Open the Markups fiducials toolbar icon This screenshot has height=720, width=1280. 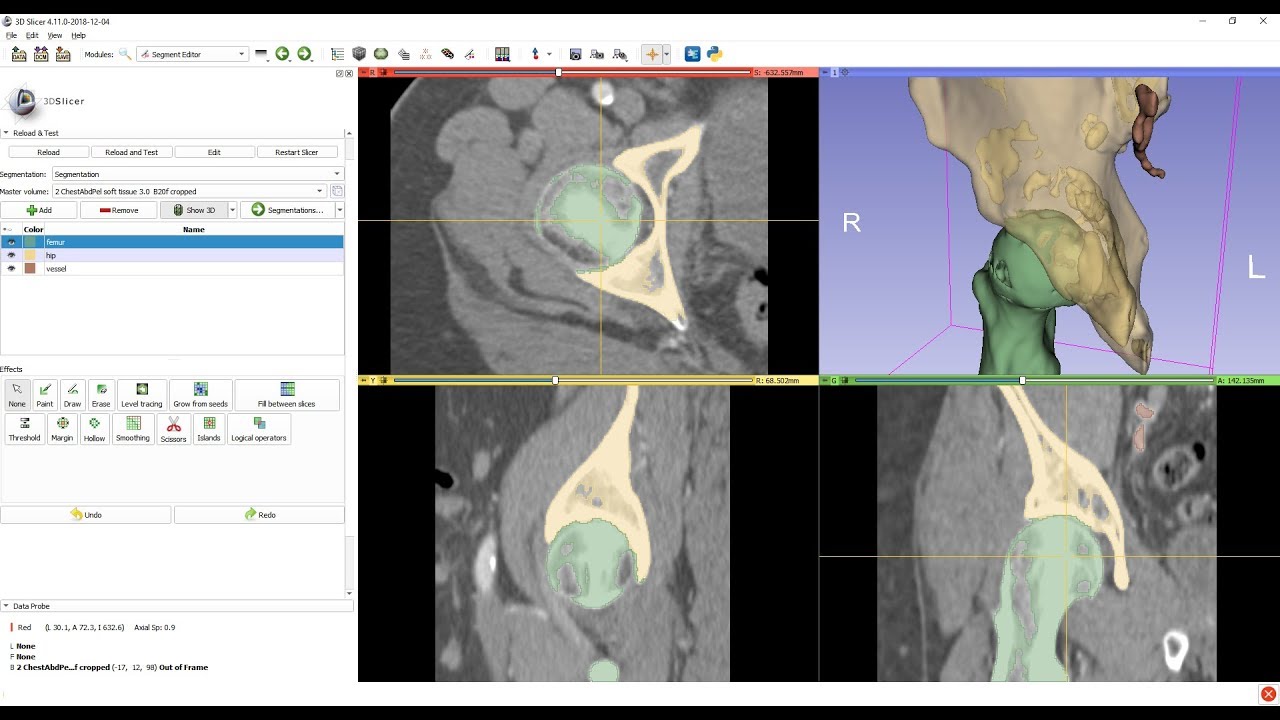426,54
